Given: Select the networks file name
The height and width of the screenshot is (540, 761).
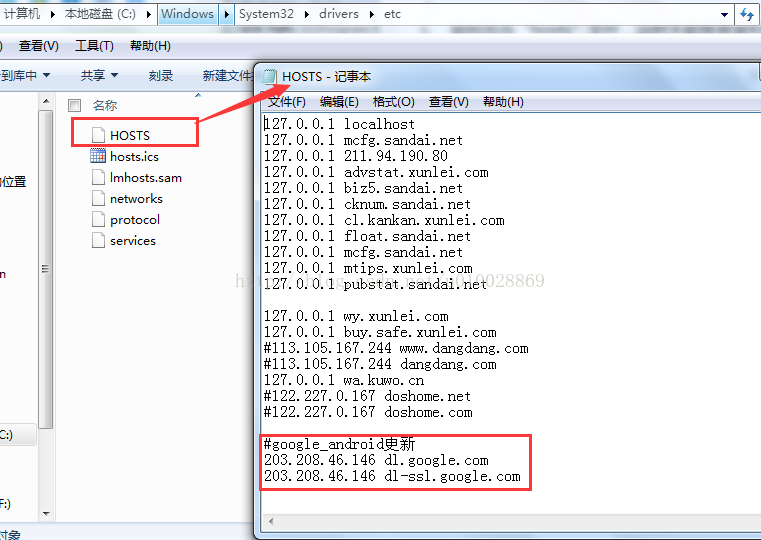Looking at the screenshot, I should coord(136,198).
